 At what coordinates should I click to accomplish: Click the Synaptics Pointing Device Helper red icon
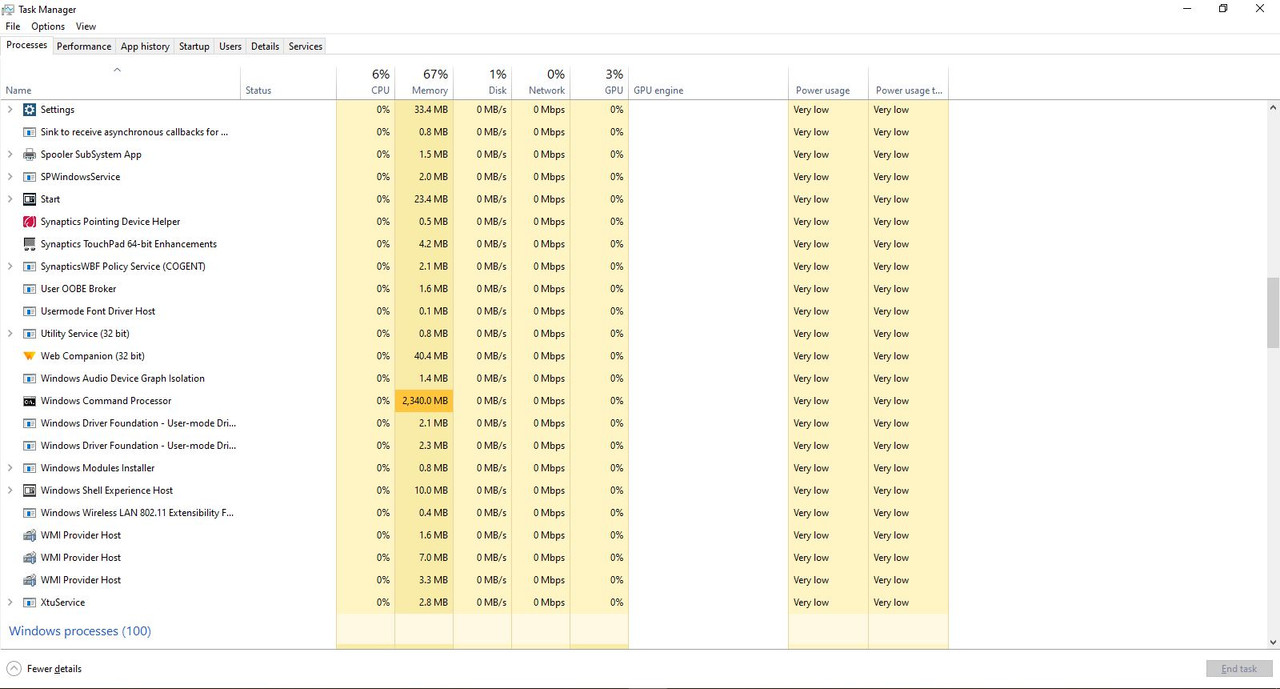(x=29, y=222)
